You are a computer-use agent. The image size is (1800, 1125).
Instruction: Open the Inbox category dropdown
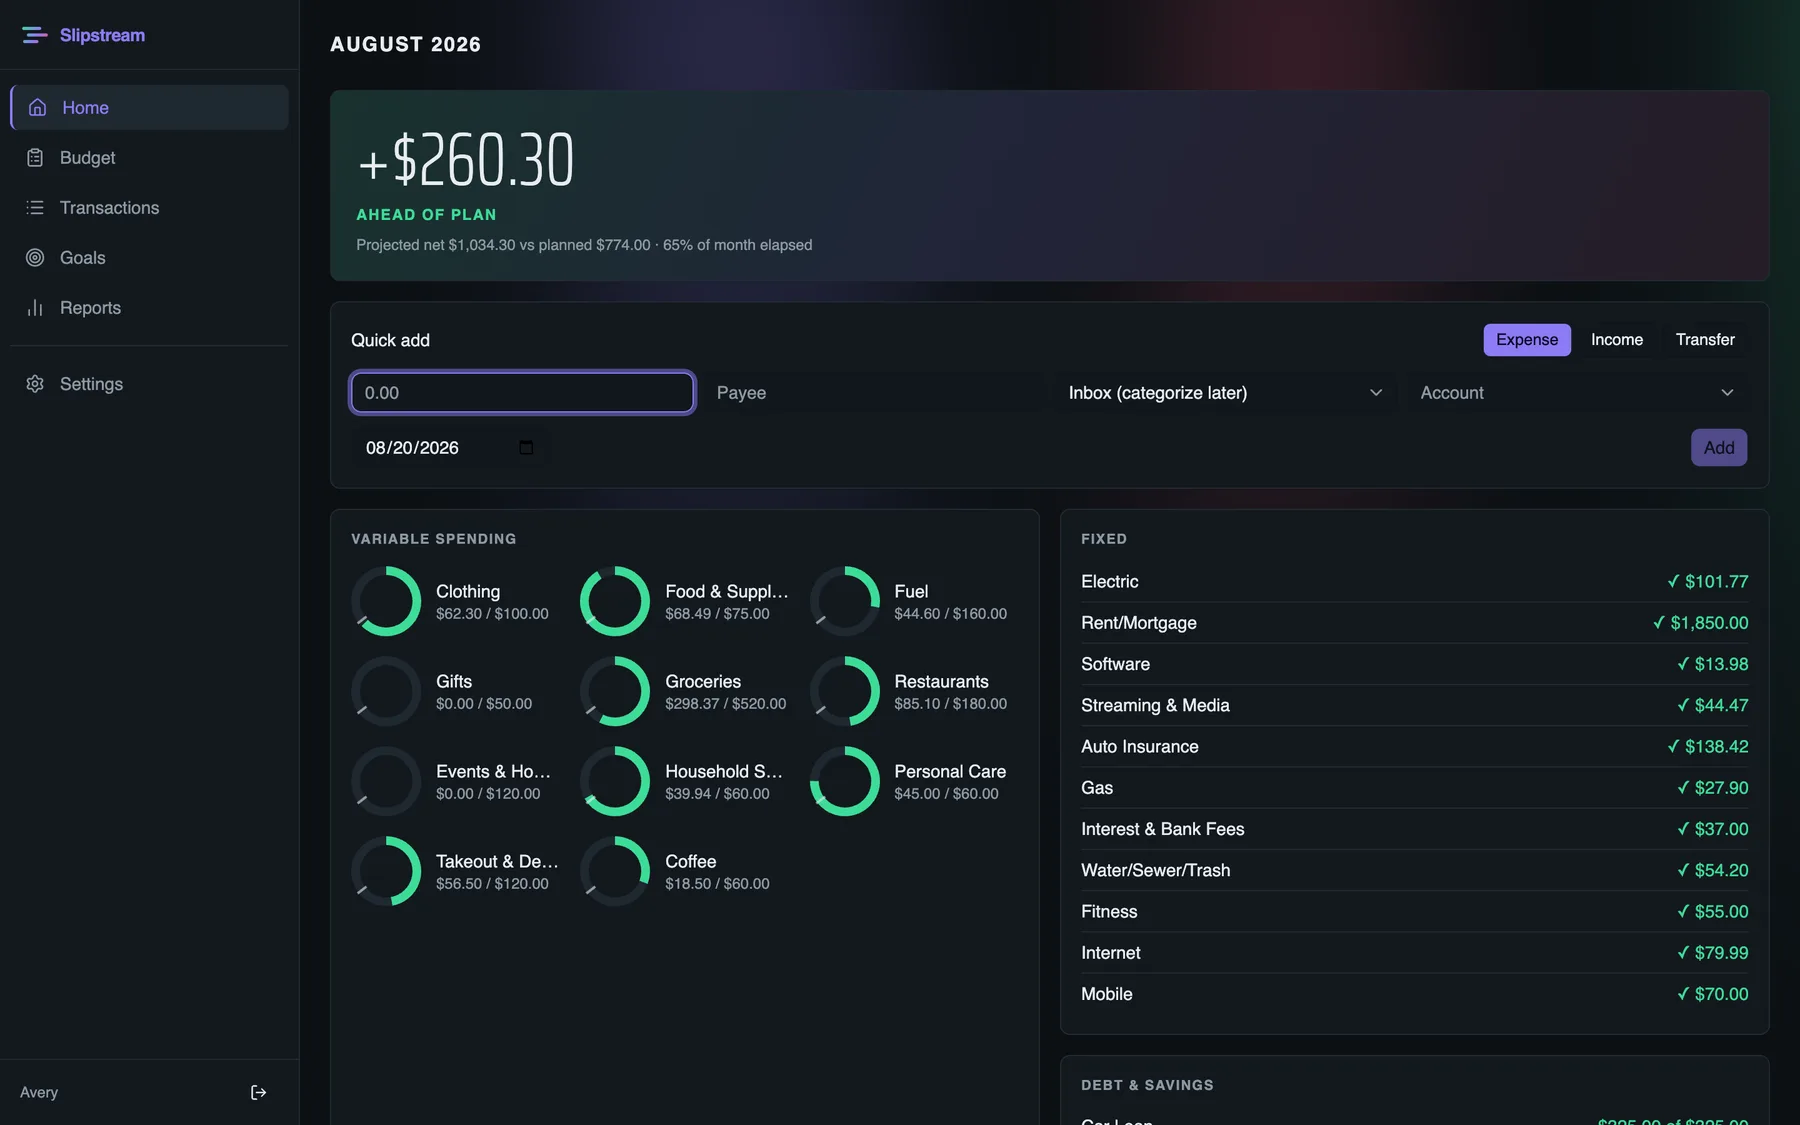pyautogui.click(x=1225, y=393)
